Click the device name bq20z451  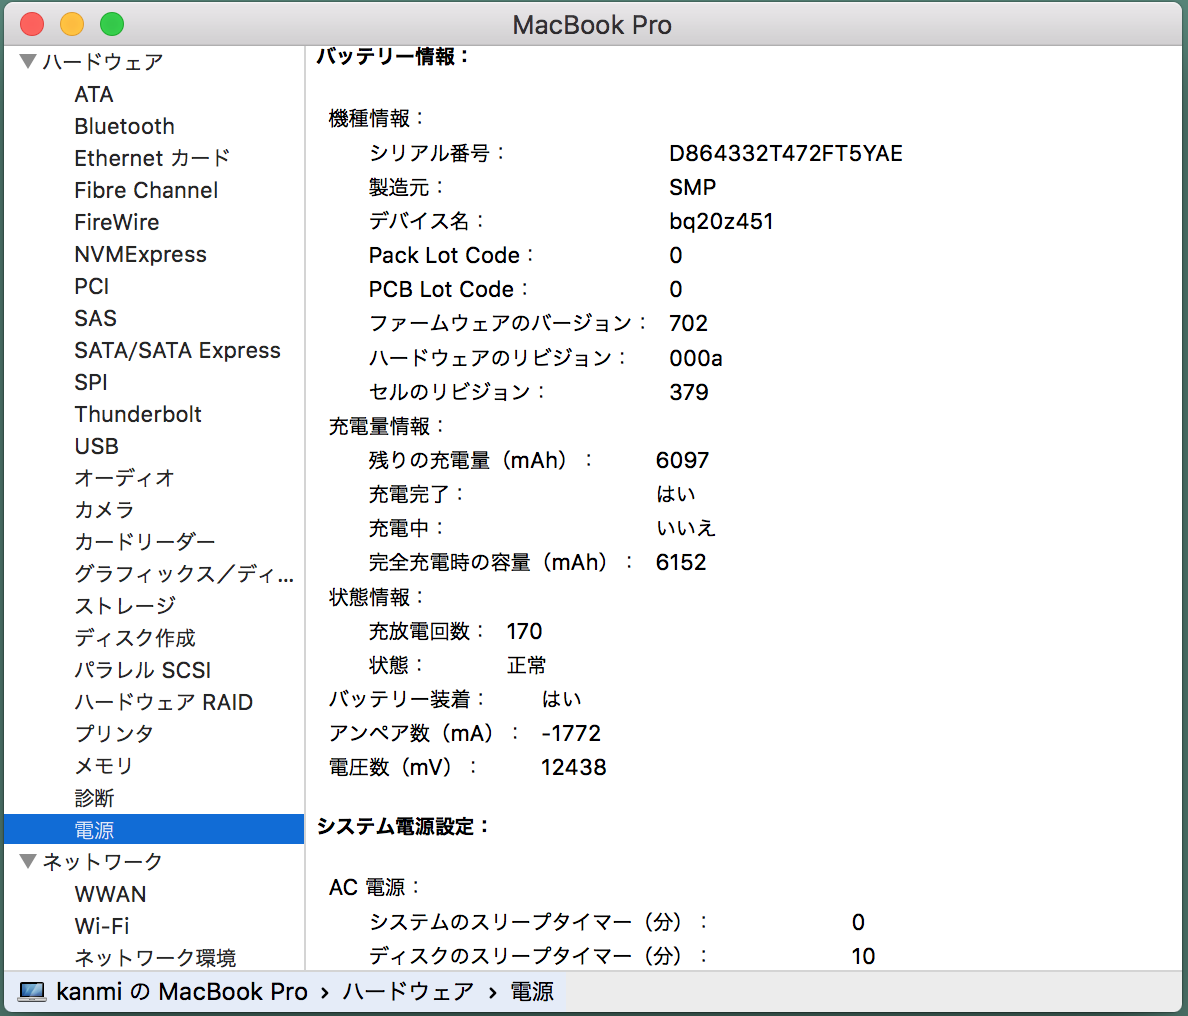point(721,221)
